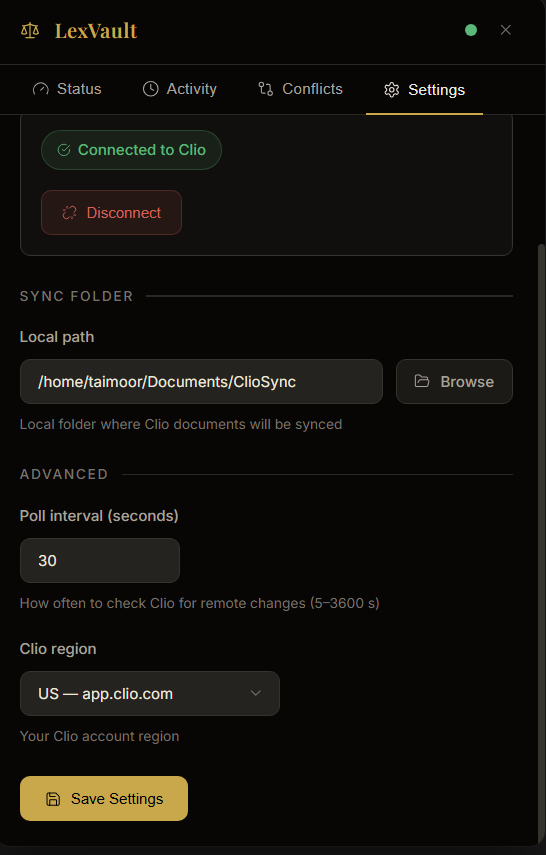
Task: Click the folder icon in Browse
Action: coord(422,381)
